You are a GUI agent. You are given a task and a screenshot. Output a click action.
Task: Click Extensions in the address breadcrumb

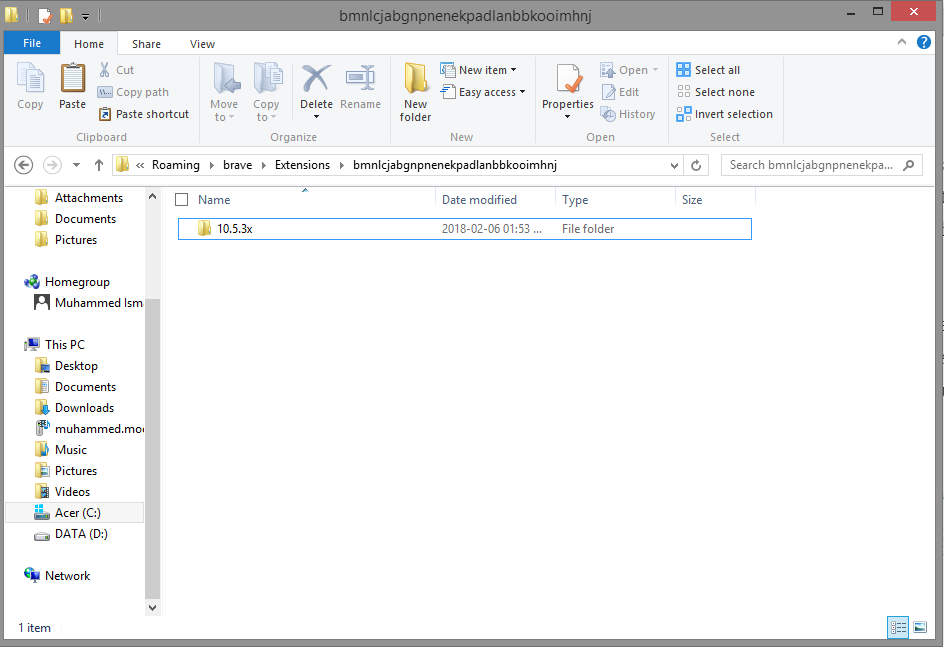[302, 165]
